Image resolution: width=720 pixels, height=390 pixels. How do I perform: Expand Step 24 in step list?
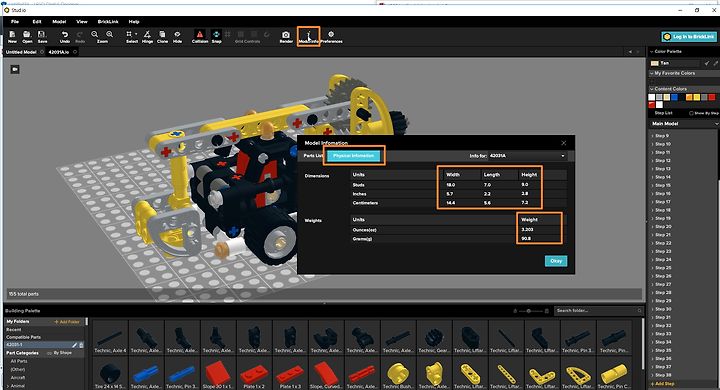coord(652,260)
